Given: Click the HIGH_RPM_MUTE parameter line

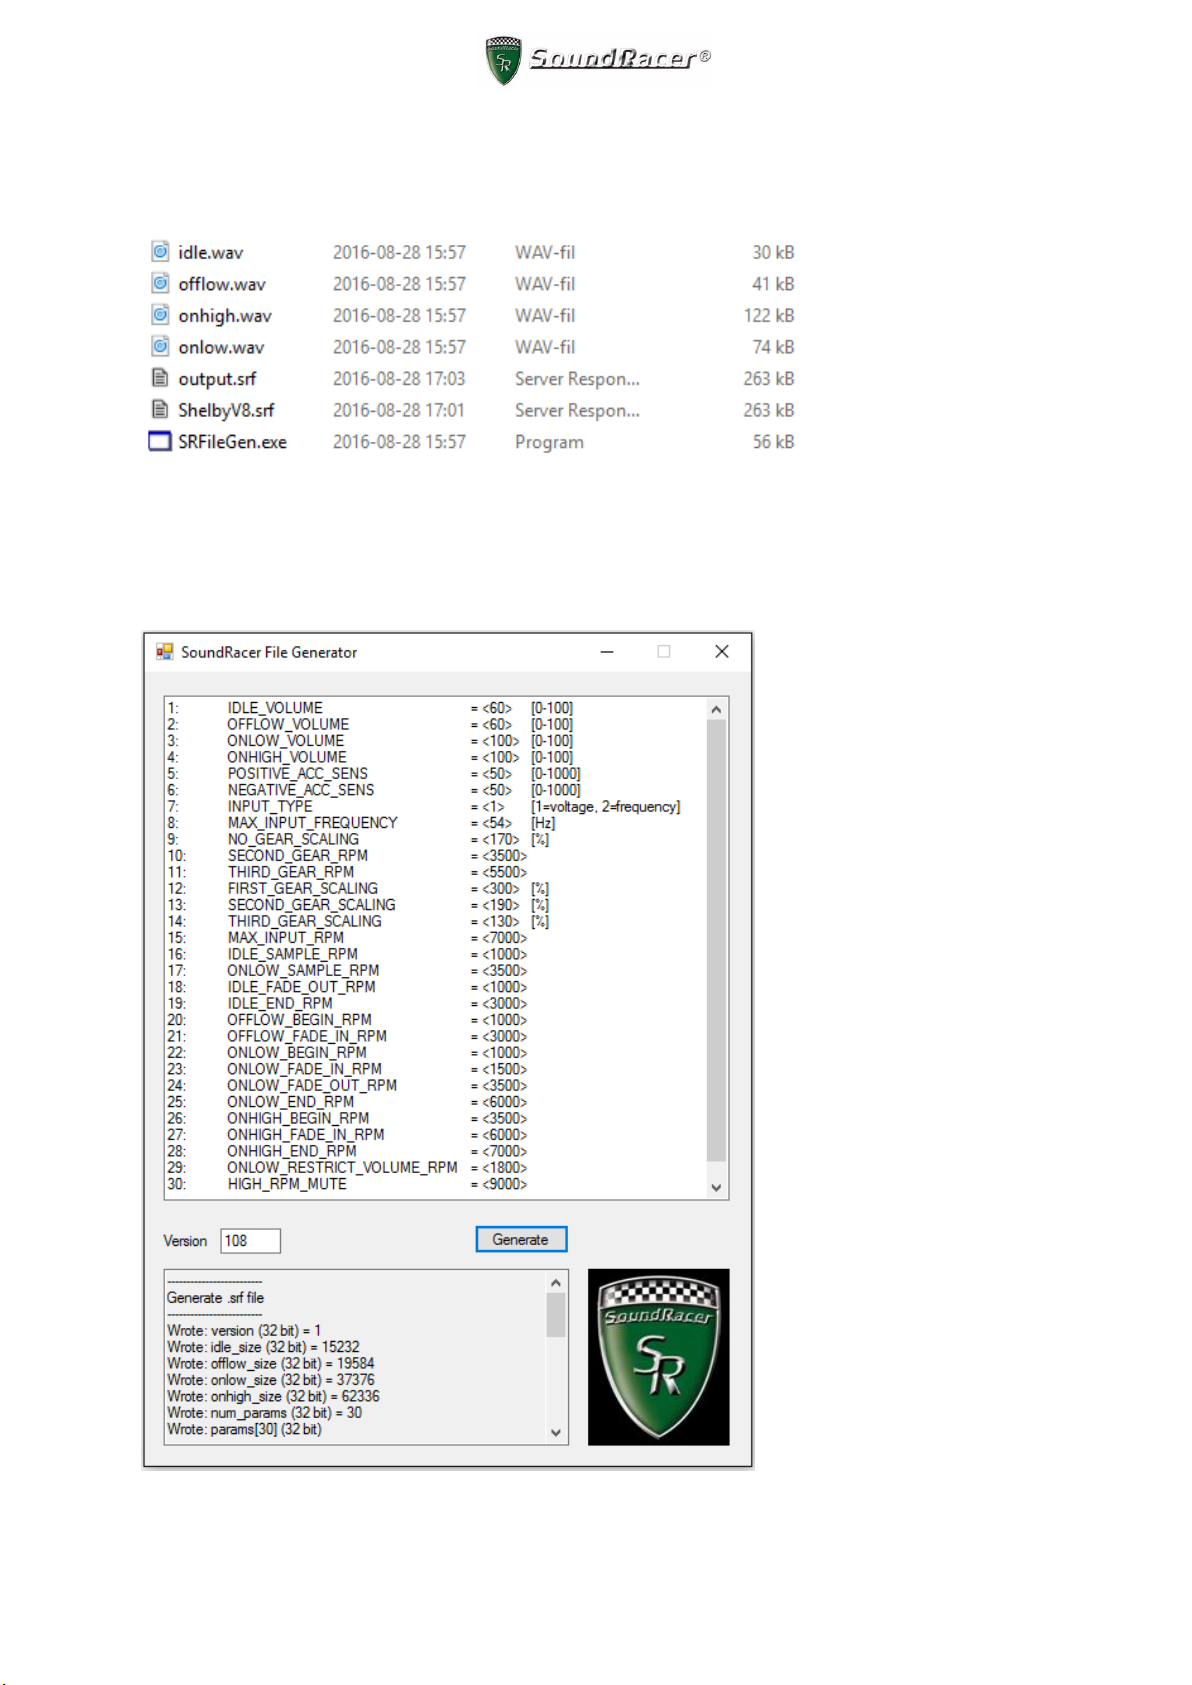Looking at the screenshot, I should (347, 1184).
